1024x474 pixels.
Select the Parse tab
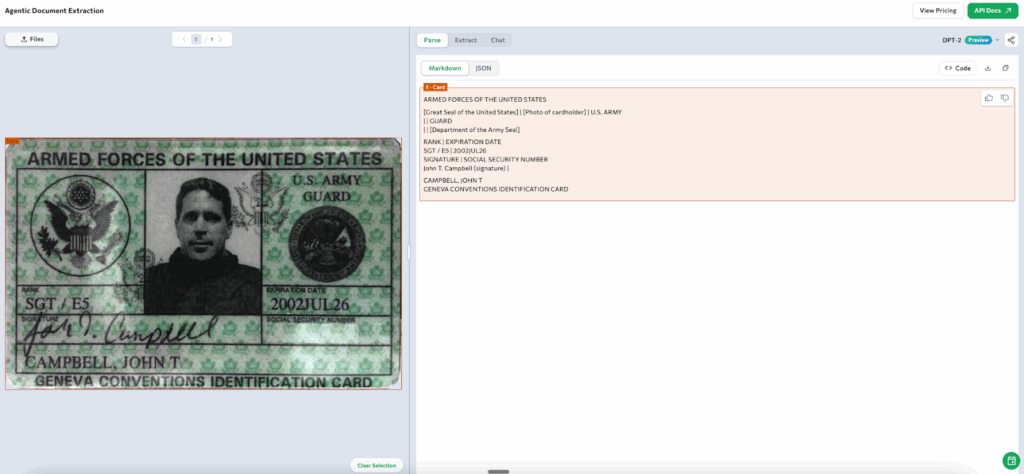(x=432, y=40)
